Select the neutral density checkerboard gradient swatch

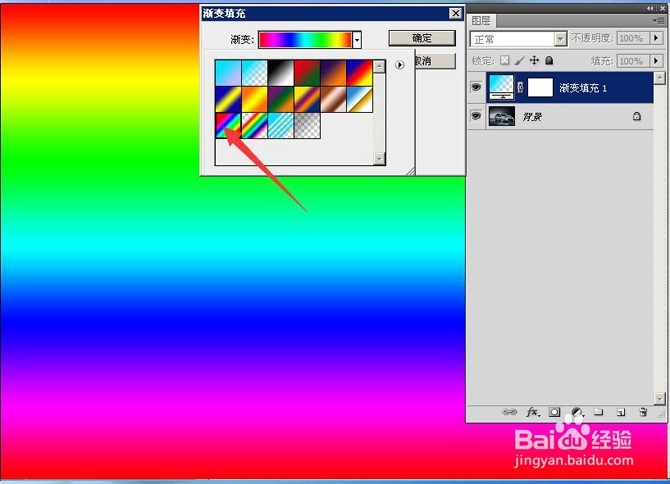[307, 125]
